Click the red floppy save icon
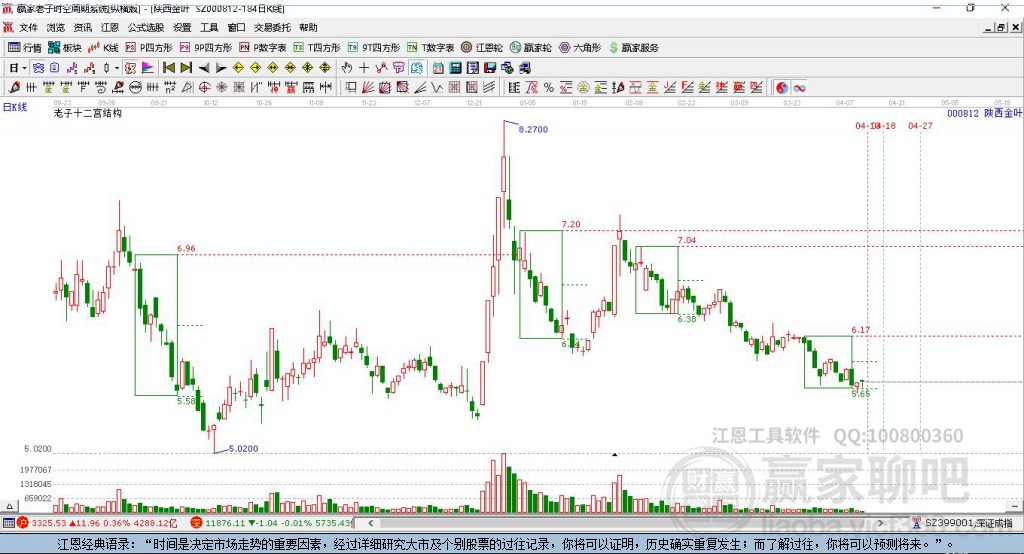The width and height of the screenshot is (1024, 554). click(490, 68)
